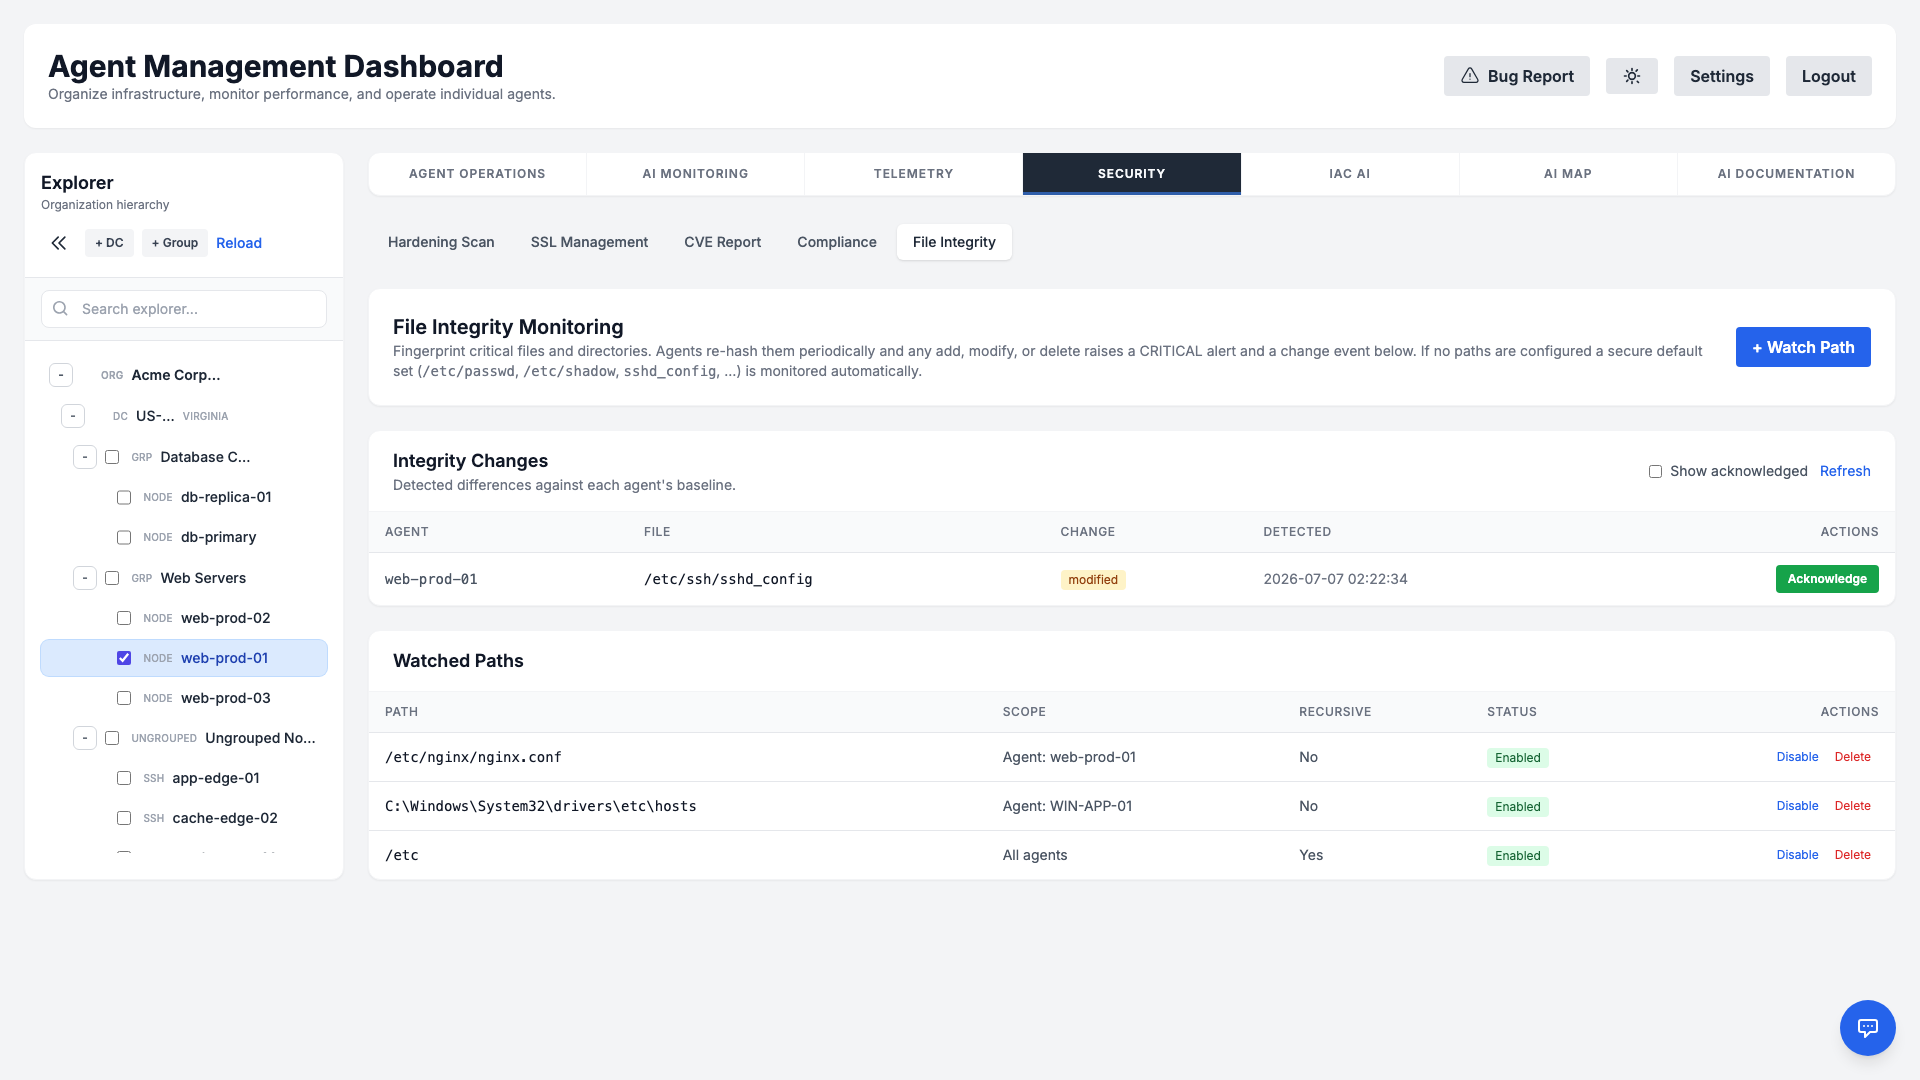Toggle the light/dark theme sun icon

click(x=1631, y=76)
